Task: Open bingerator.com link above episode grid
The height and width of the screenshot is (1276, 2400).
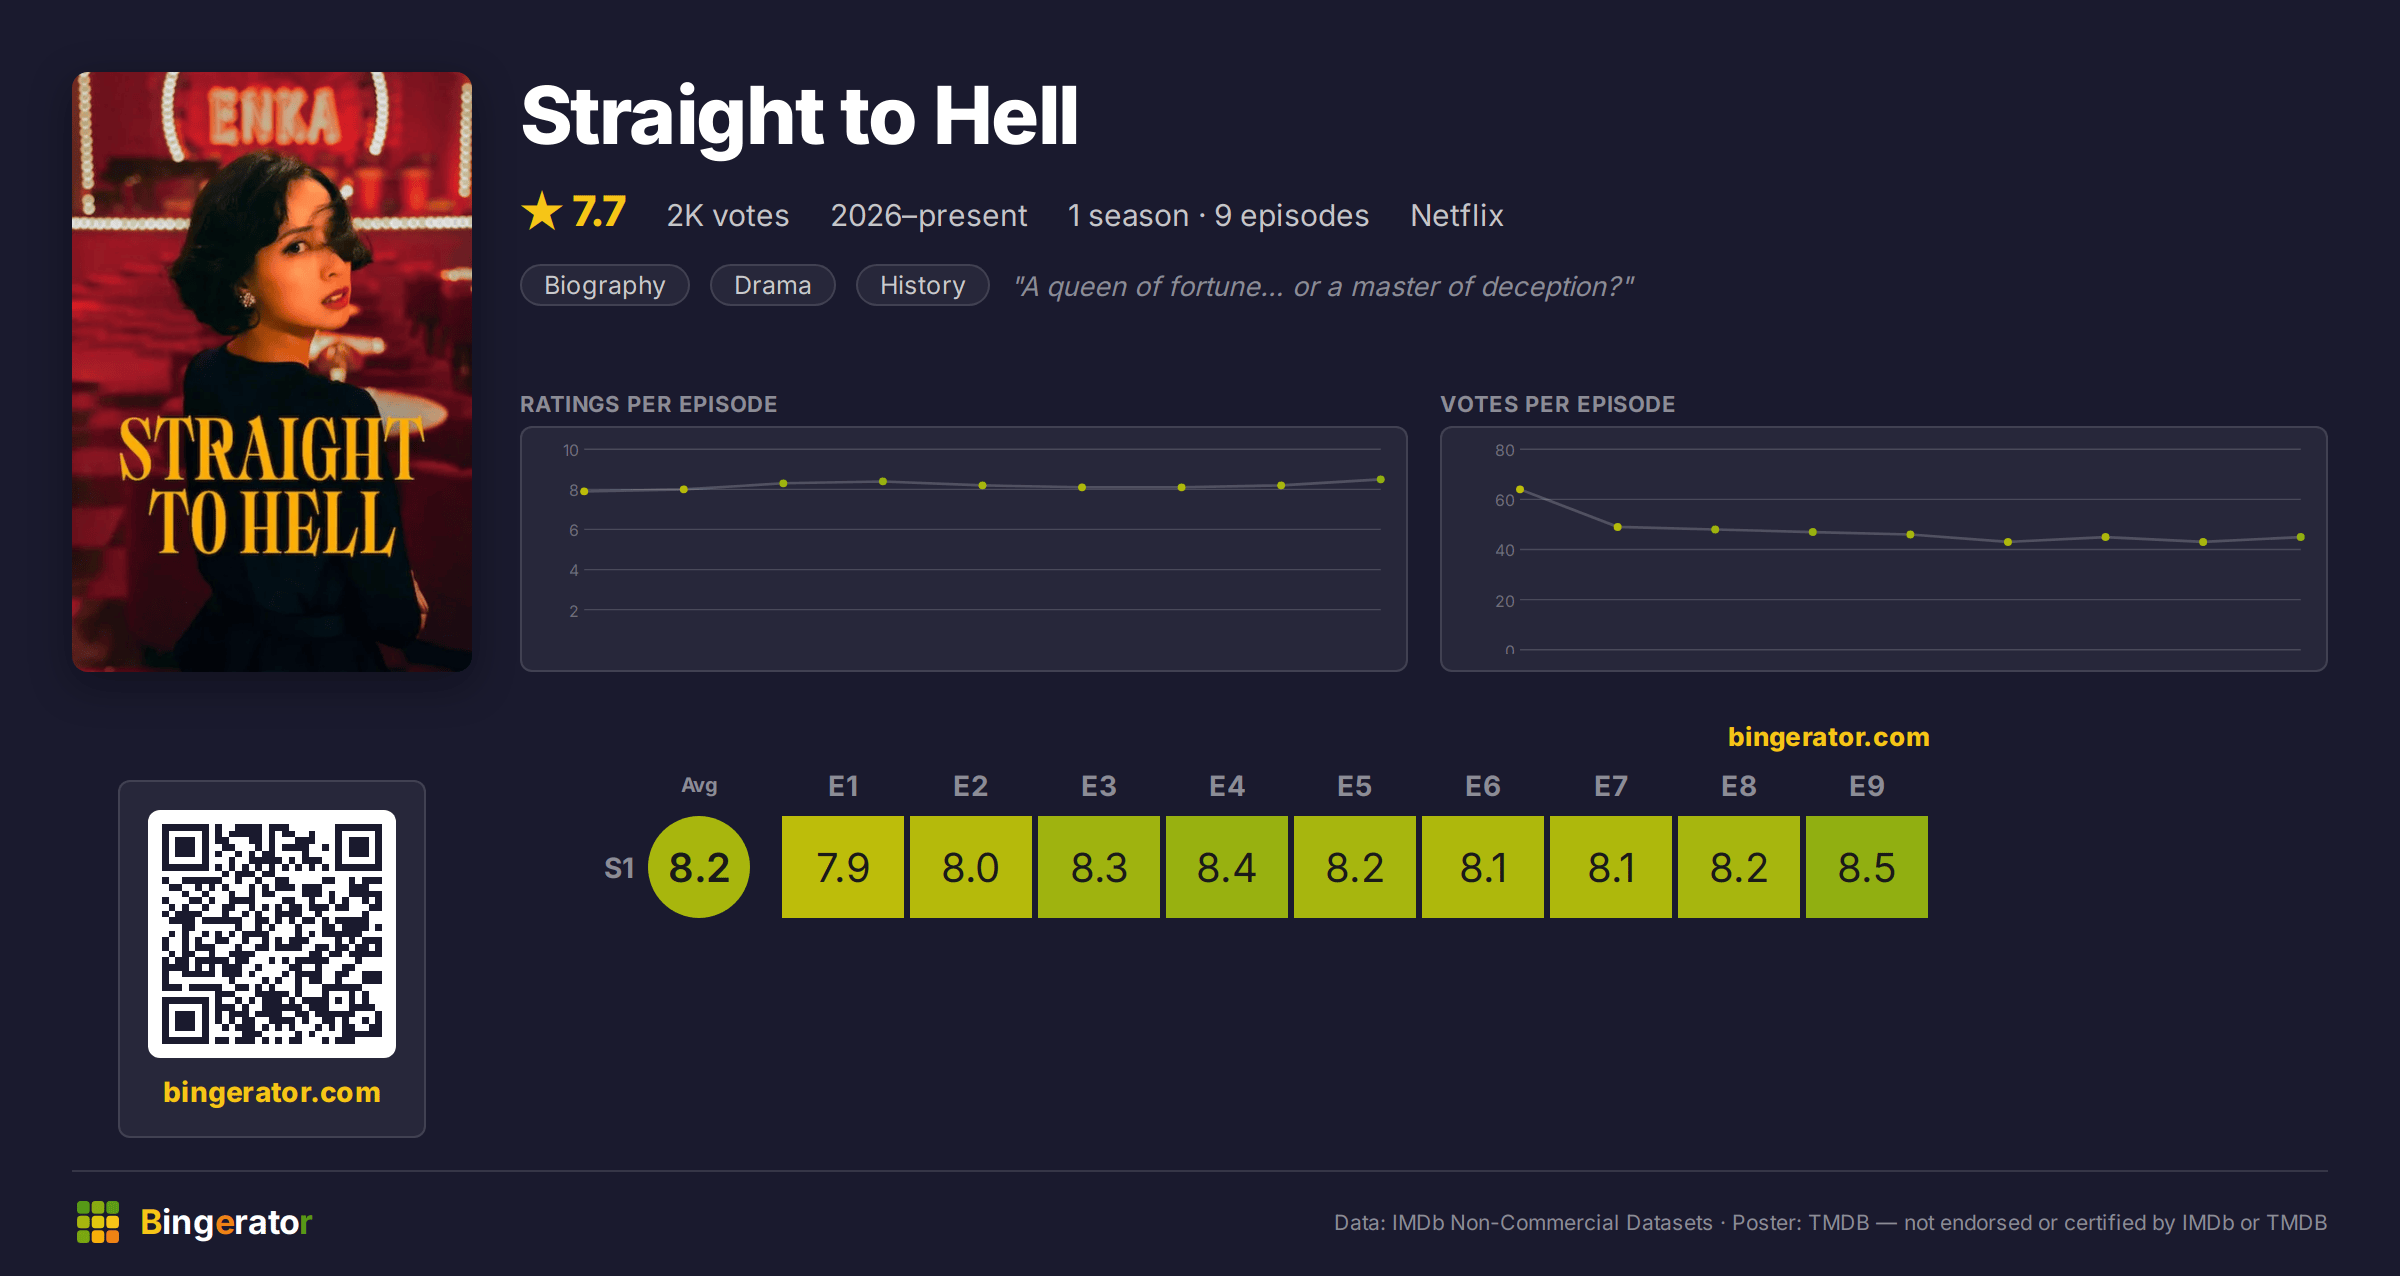Action: coord(1829,737)
